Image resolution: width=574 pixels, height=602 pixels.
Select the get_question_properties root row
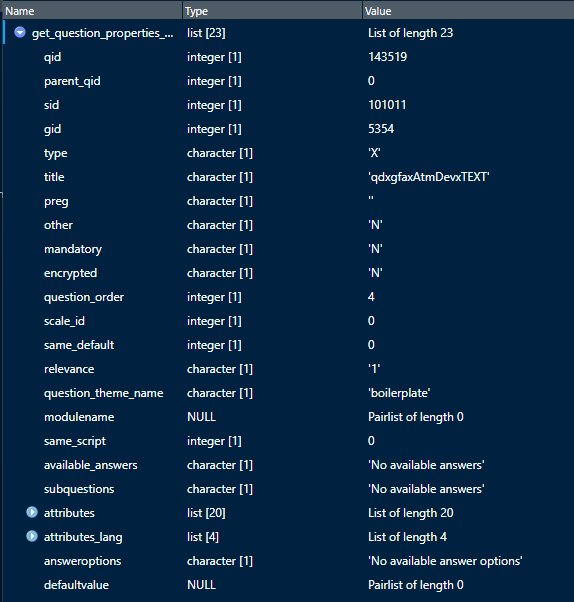click(x=288, y=33)
